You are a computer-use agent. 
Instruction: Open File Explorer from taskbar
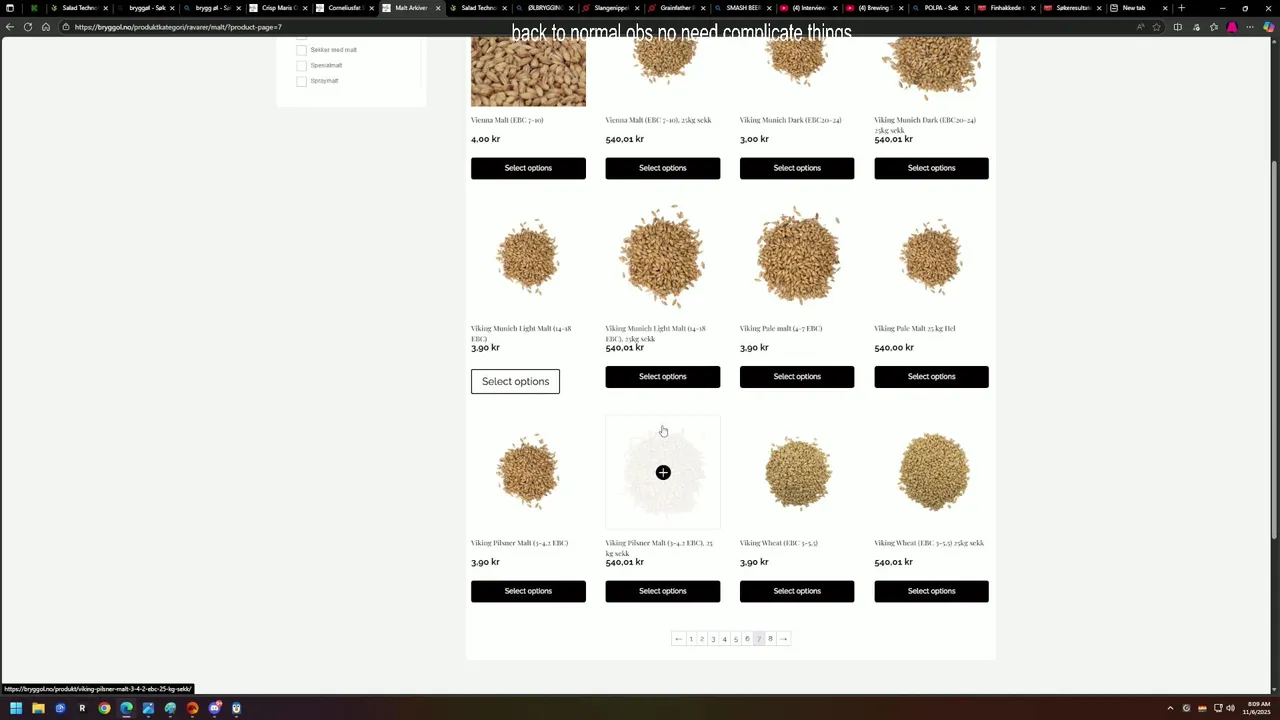38,708
